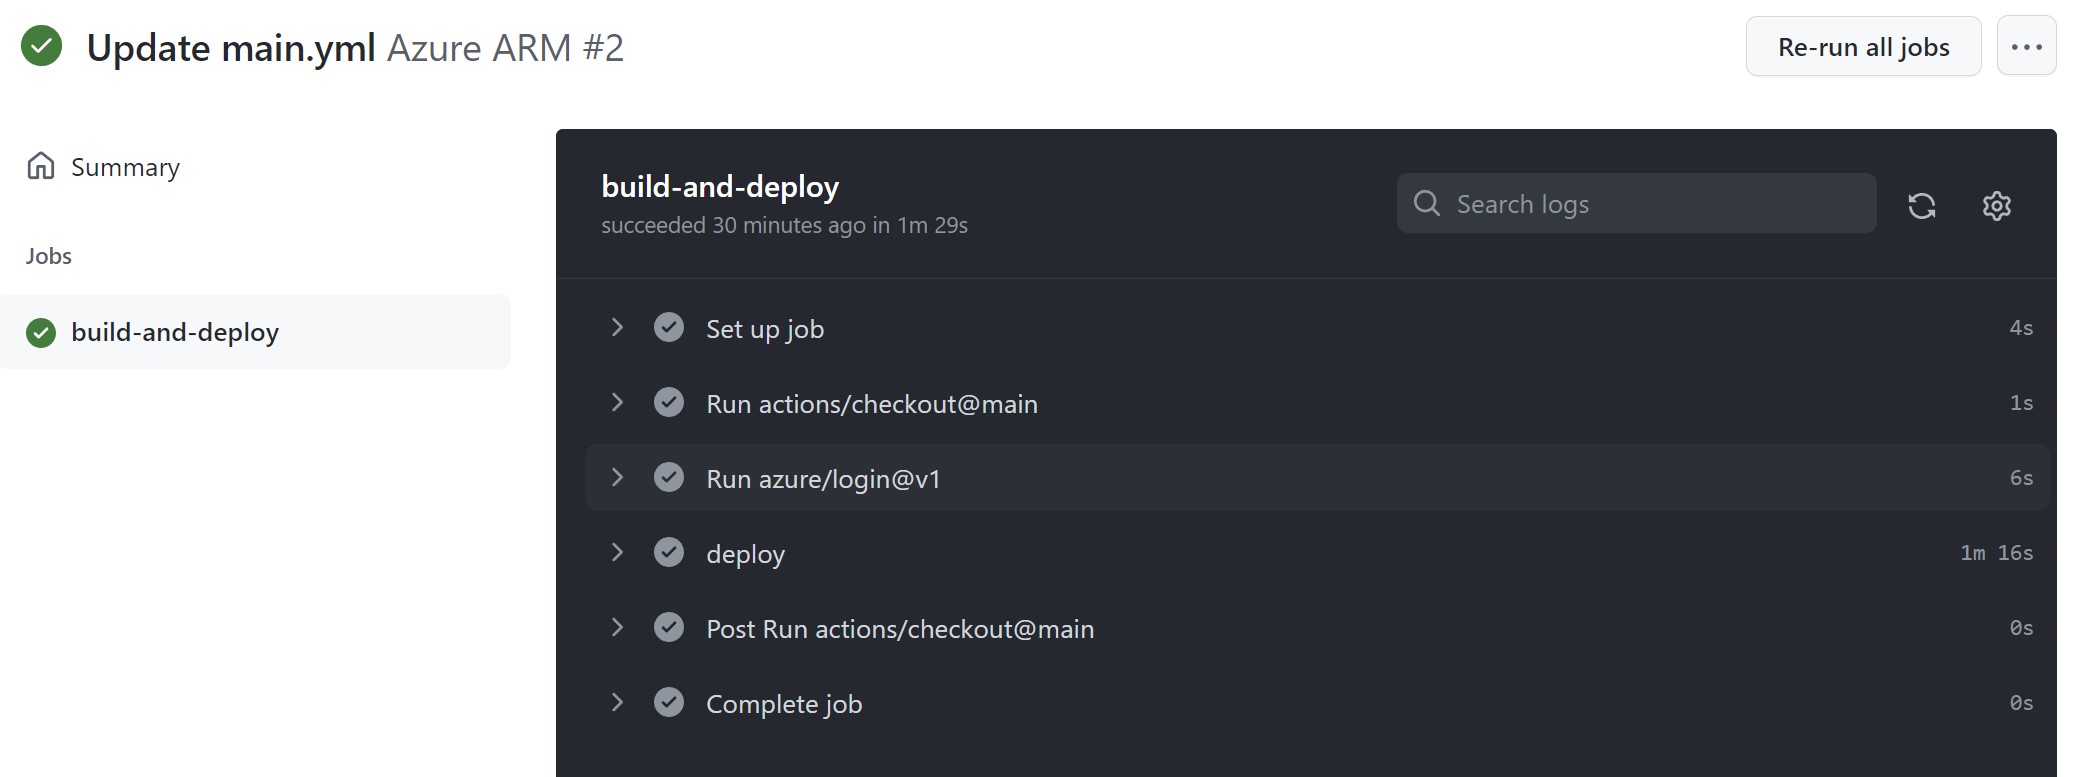Click the refresh logs icon

point(1921,205)
